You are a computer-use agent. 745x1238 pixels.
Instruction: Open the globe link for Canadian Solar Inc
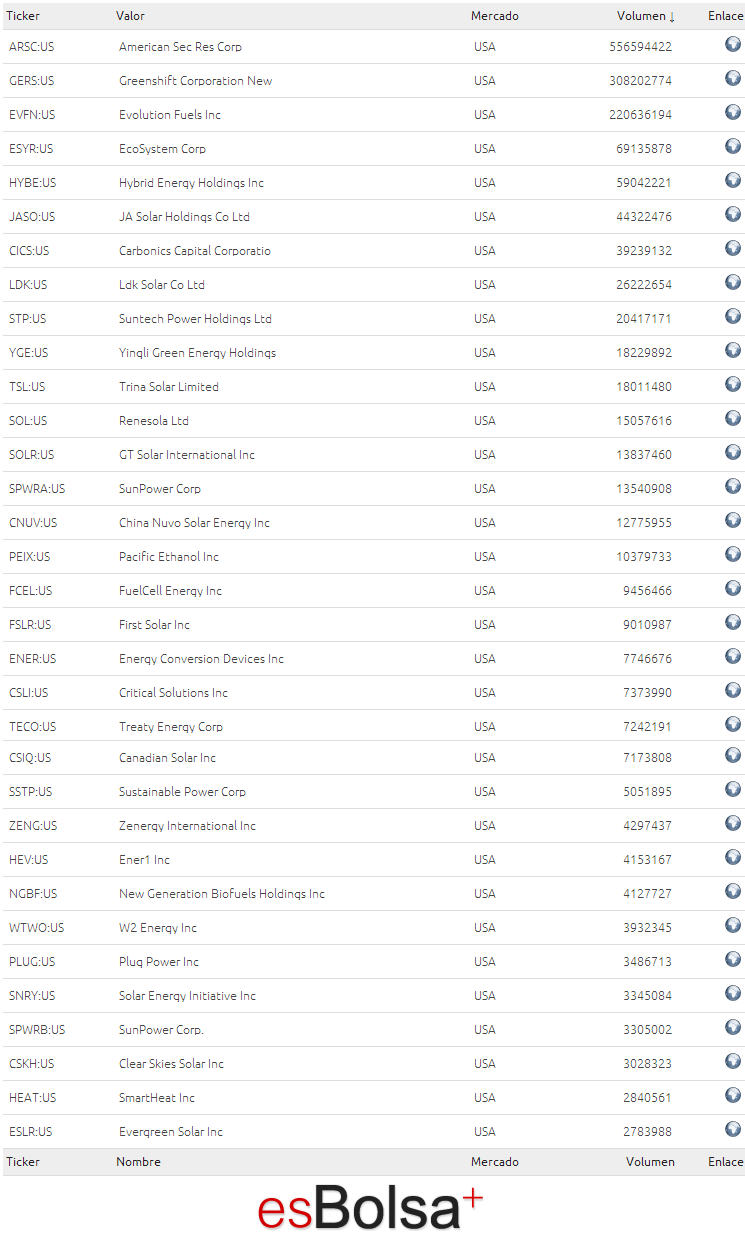point(733,755)
